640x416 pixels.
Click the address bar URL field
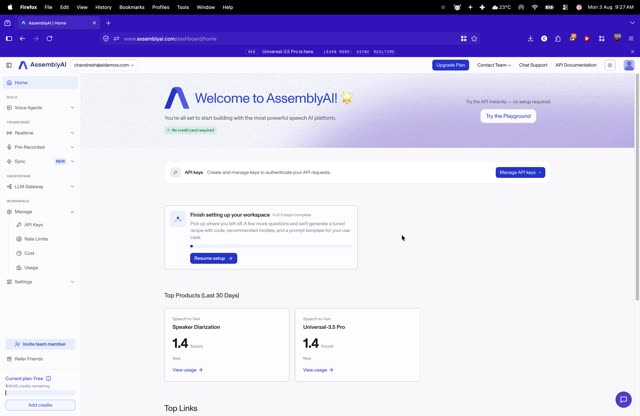286,39
